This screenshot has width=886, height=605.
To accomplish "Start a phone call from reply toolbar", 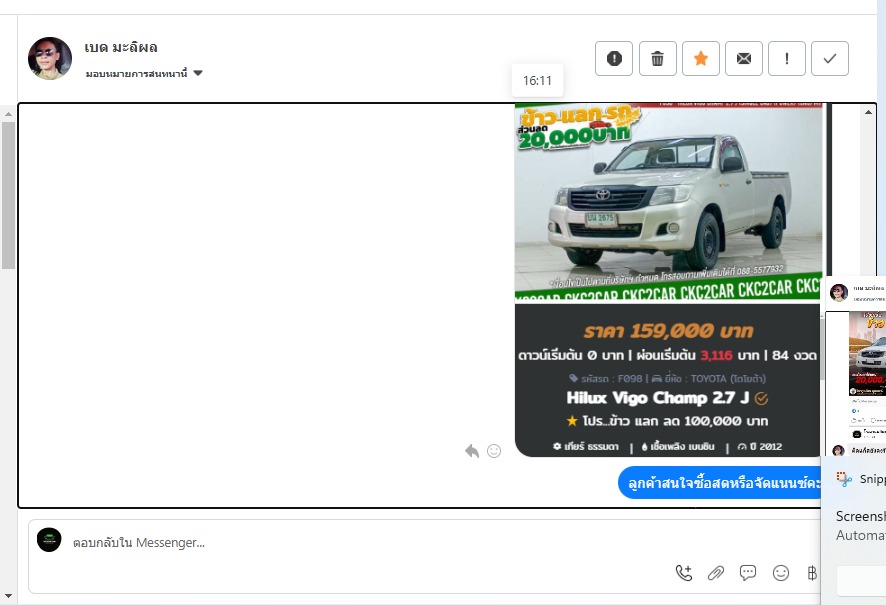I will click(x=684, y=573).
